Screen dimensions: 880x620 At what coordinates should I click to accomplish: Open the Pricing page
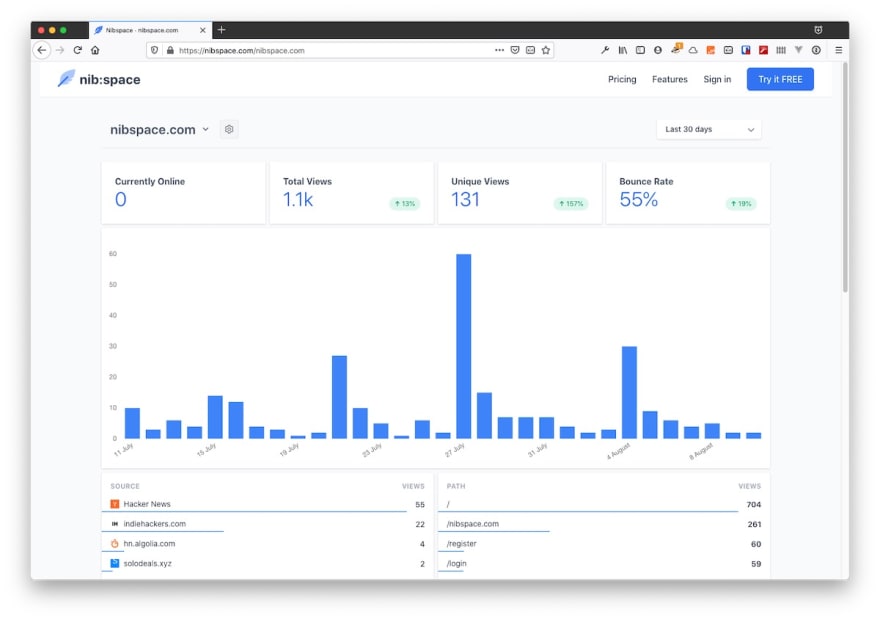pyautogui.click(x=622, y=79)
